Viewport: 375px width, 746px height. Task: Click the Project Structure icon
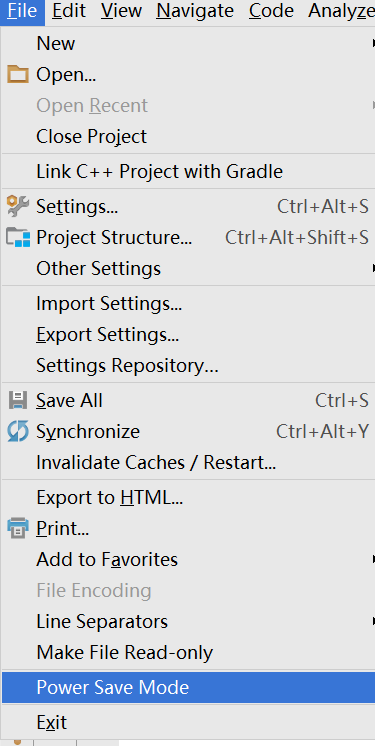coord(18,237)
